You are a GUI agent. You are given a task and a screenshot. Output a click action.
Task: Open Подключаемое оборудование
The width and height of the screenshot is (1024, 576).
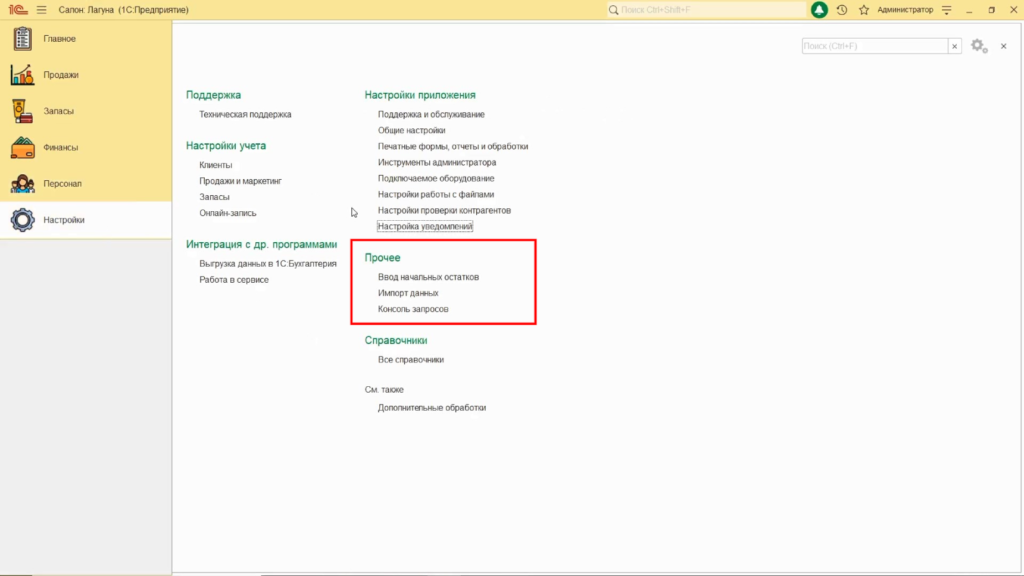(436, 178)
